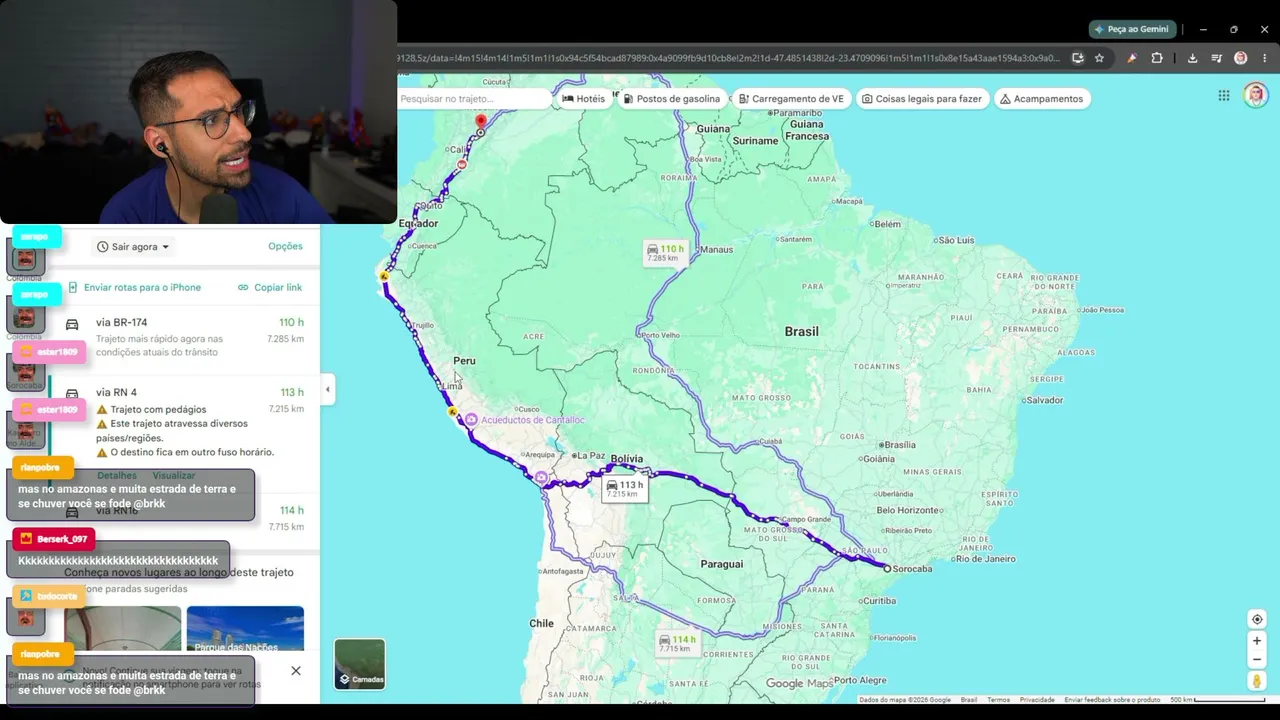This screenshot has height=720, width=1280.
Task: Click the La Paz city label
Action: (x=591, y=456)
